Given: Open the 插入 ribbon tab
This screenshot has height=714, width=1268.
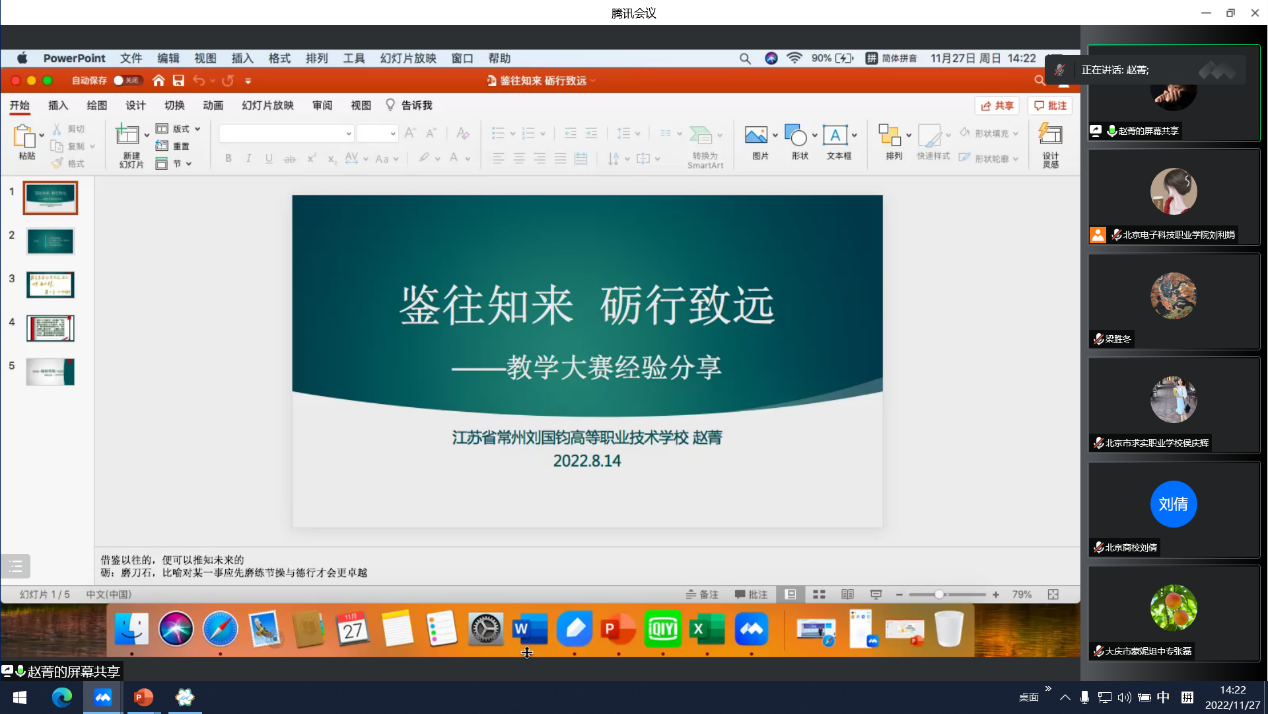Looking at the screenshot, I should [58, 105].
